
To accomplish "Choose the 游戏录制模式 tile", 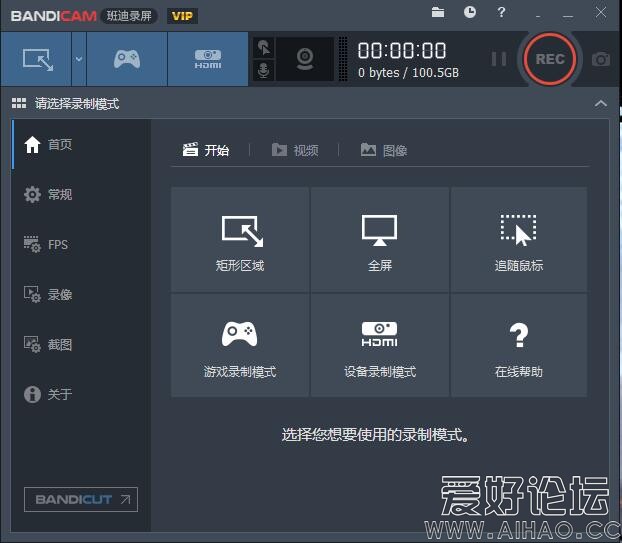I will click(x=240, y=345).
